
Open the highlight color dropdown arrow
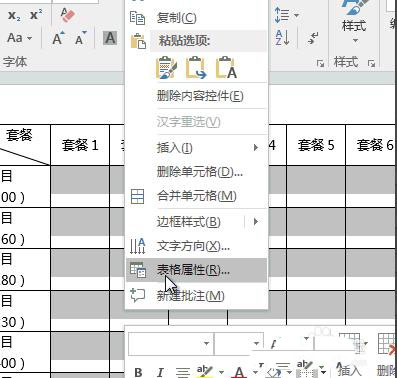[221, 372]
